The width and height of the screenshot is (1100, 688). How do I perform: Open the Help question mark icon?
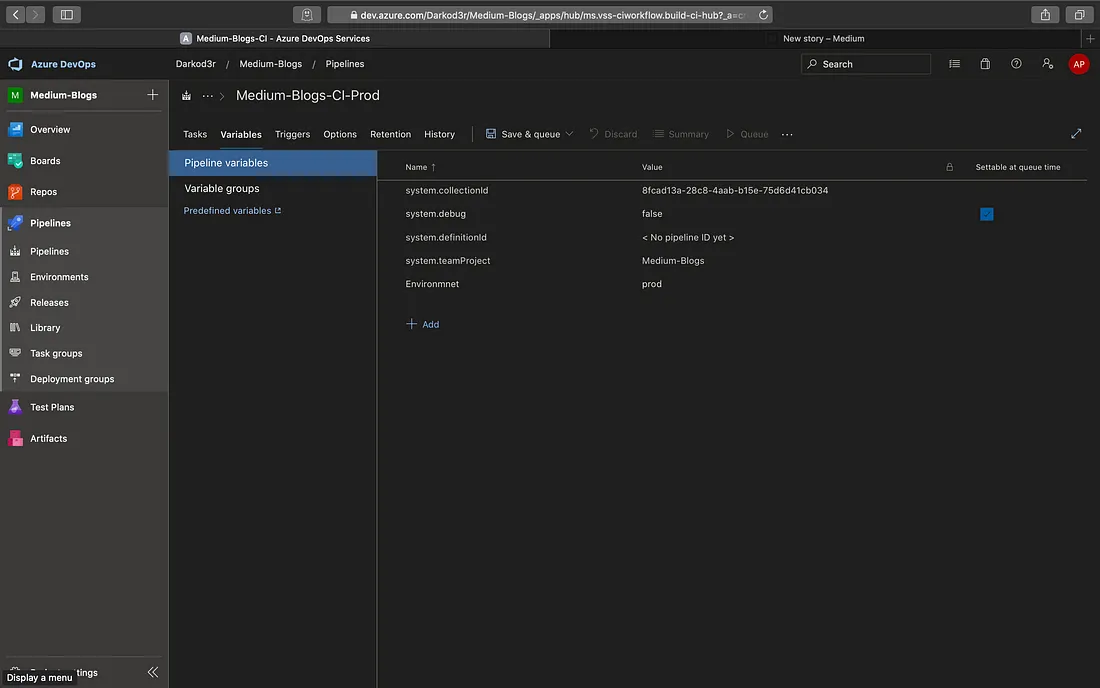click(x=1016, y=64)
